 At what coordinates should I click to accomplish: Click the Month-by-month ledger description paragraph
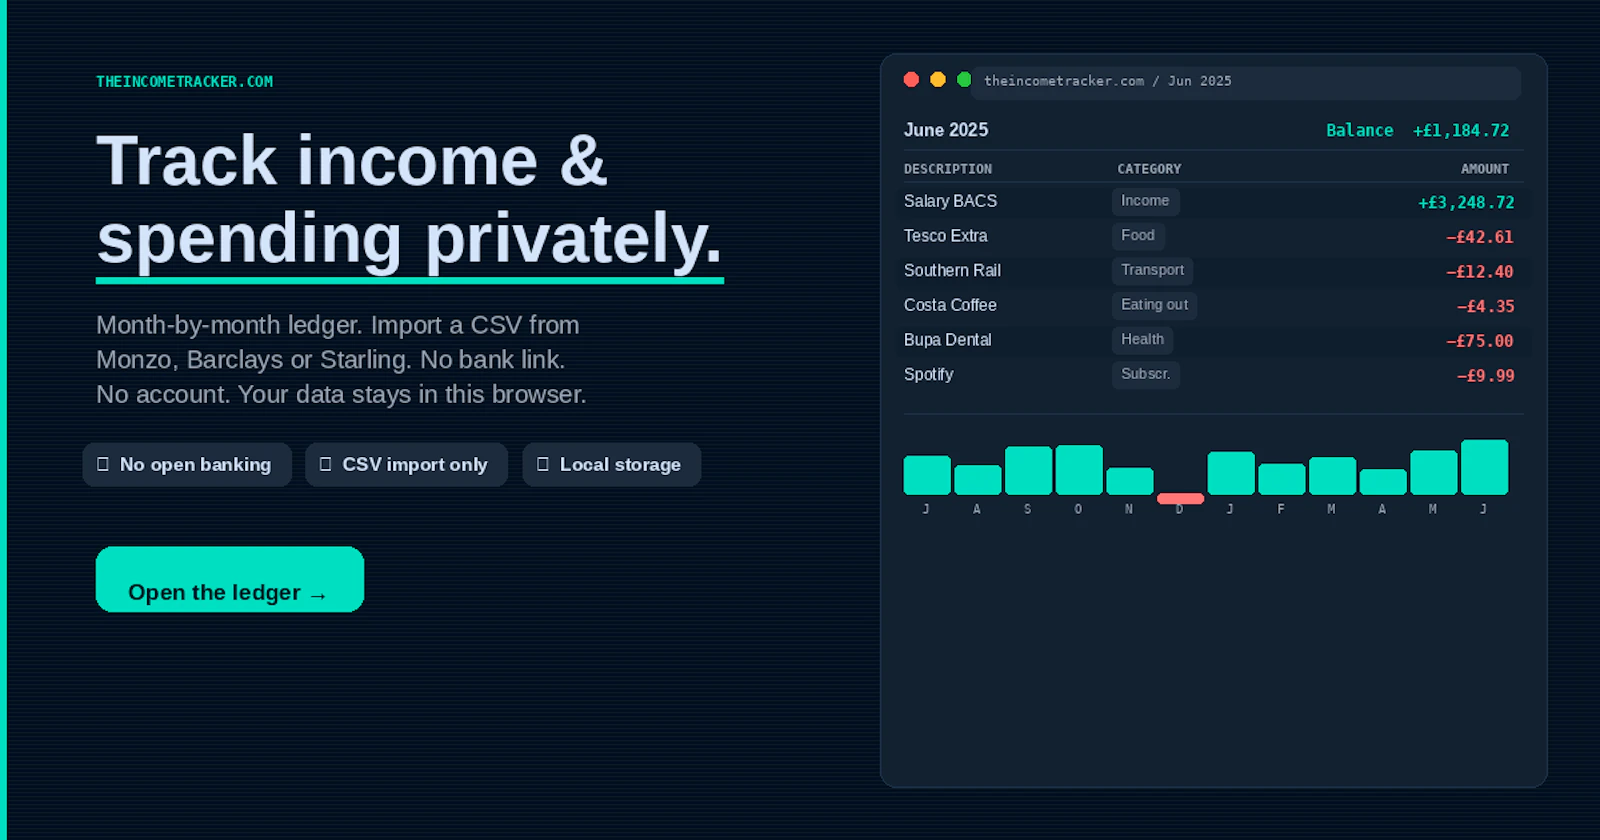click(341, 360)
